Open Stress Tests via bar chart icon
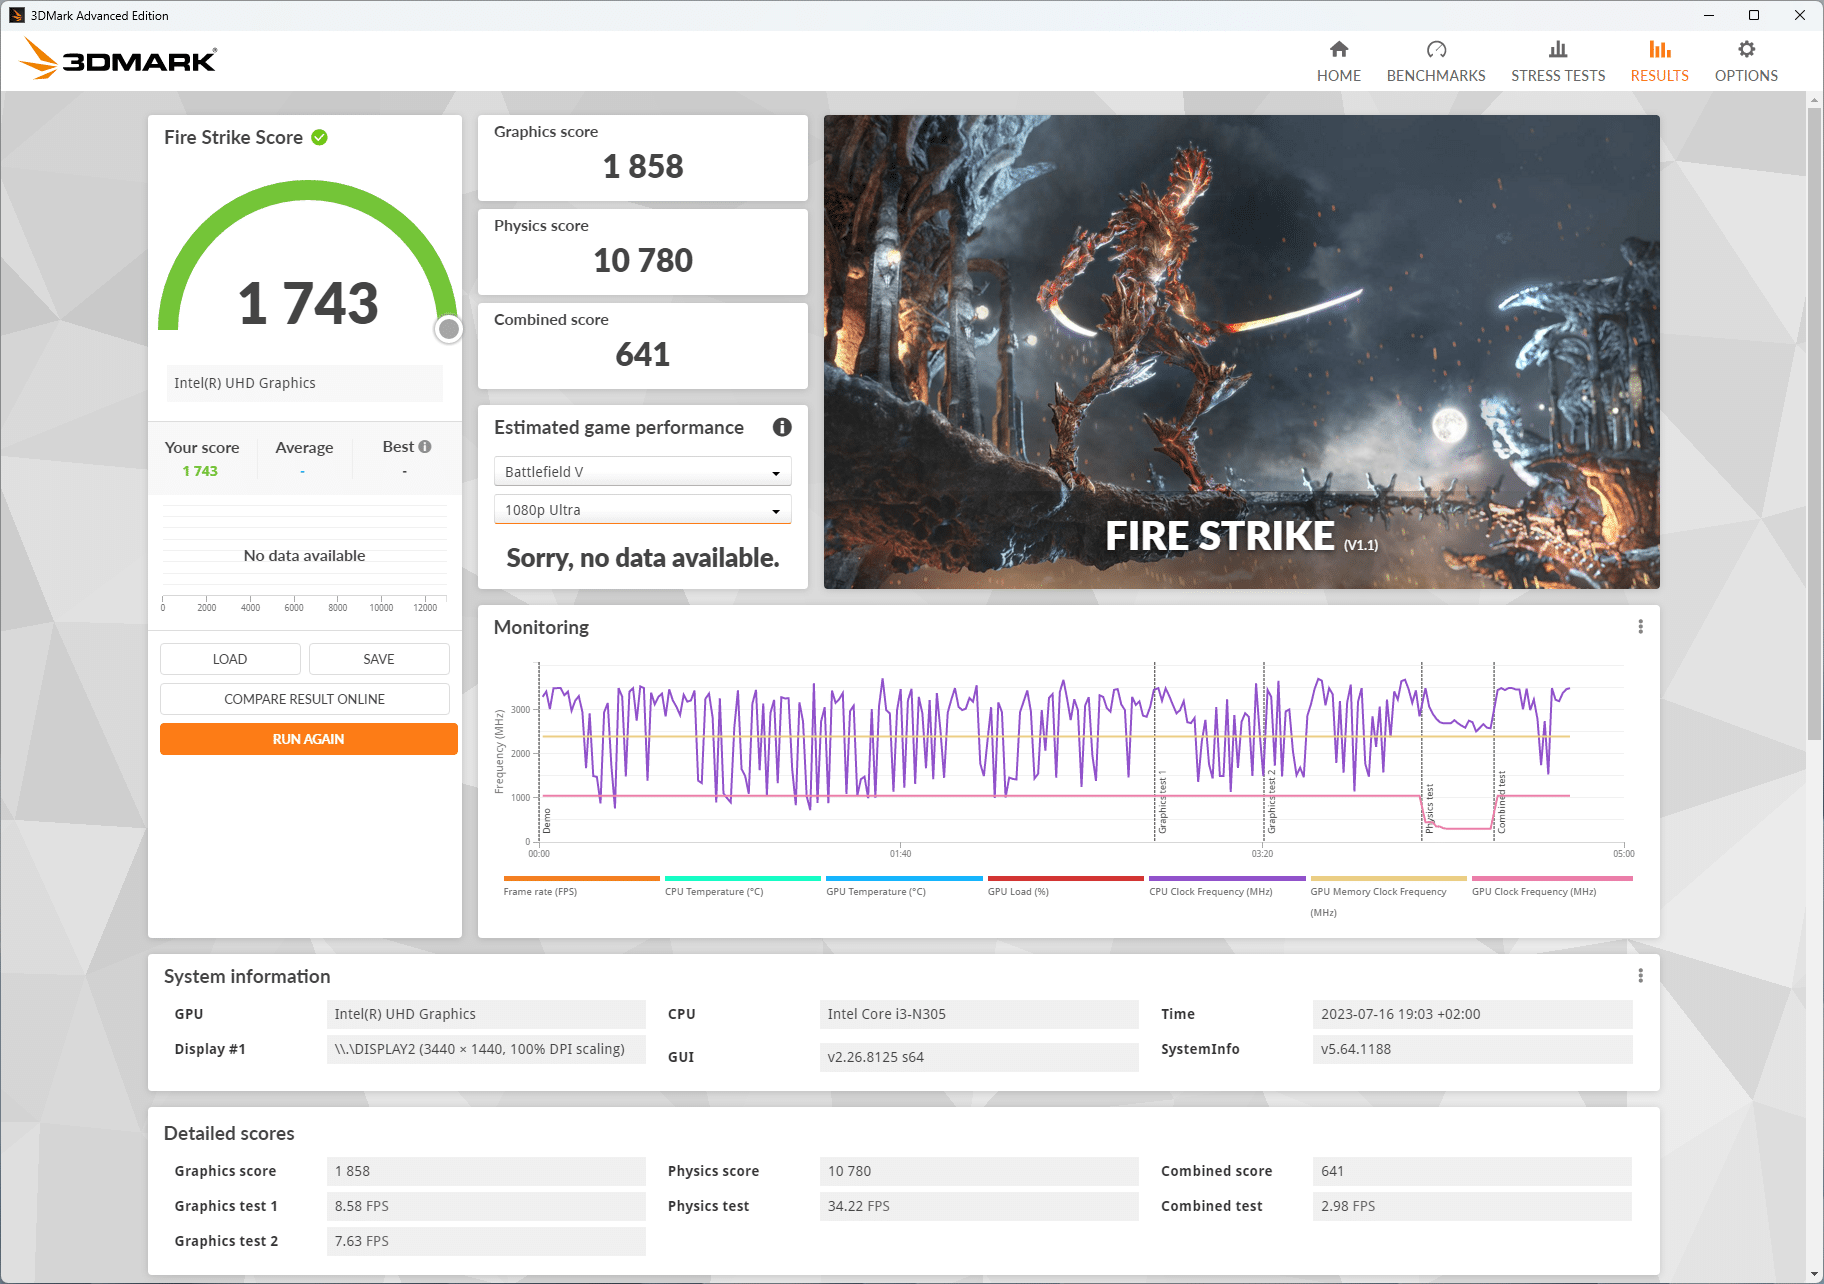 1557,50
